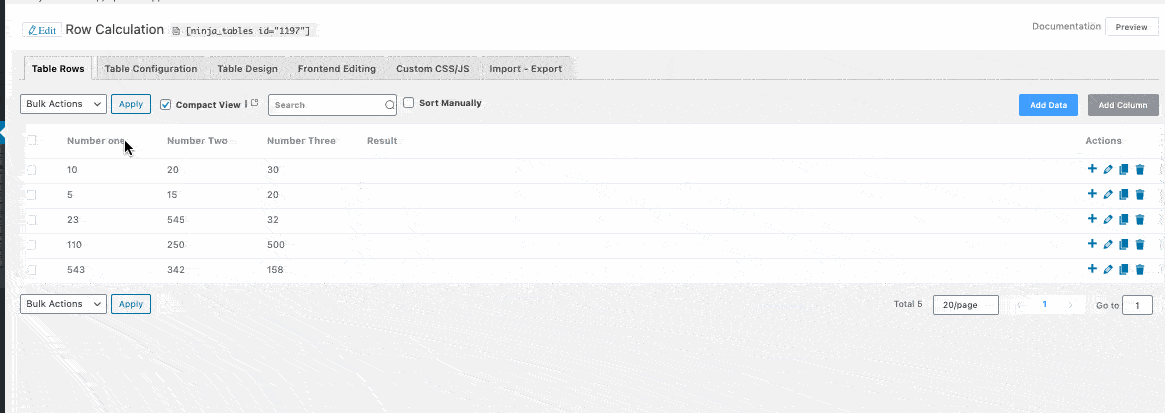
Task: Click the trash delete icon in the row starting with 543
Action: [x=1140, y=269]
